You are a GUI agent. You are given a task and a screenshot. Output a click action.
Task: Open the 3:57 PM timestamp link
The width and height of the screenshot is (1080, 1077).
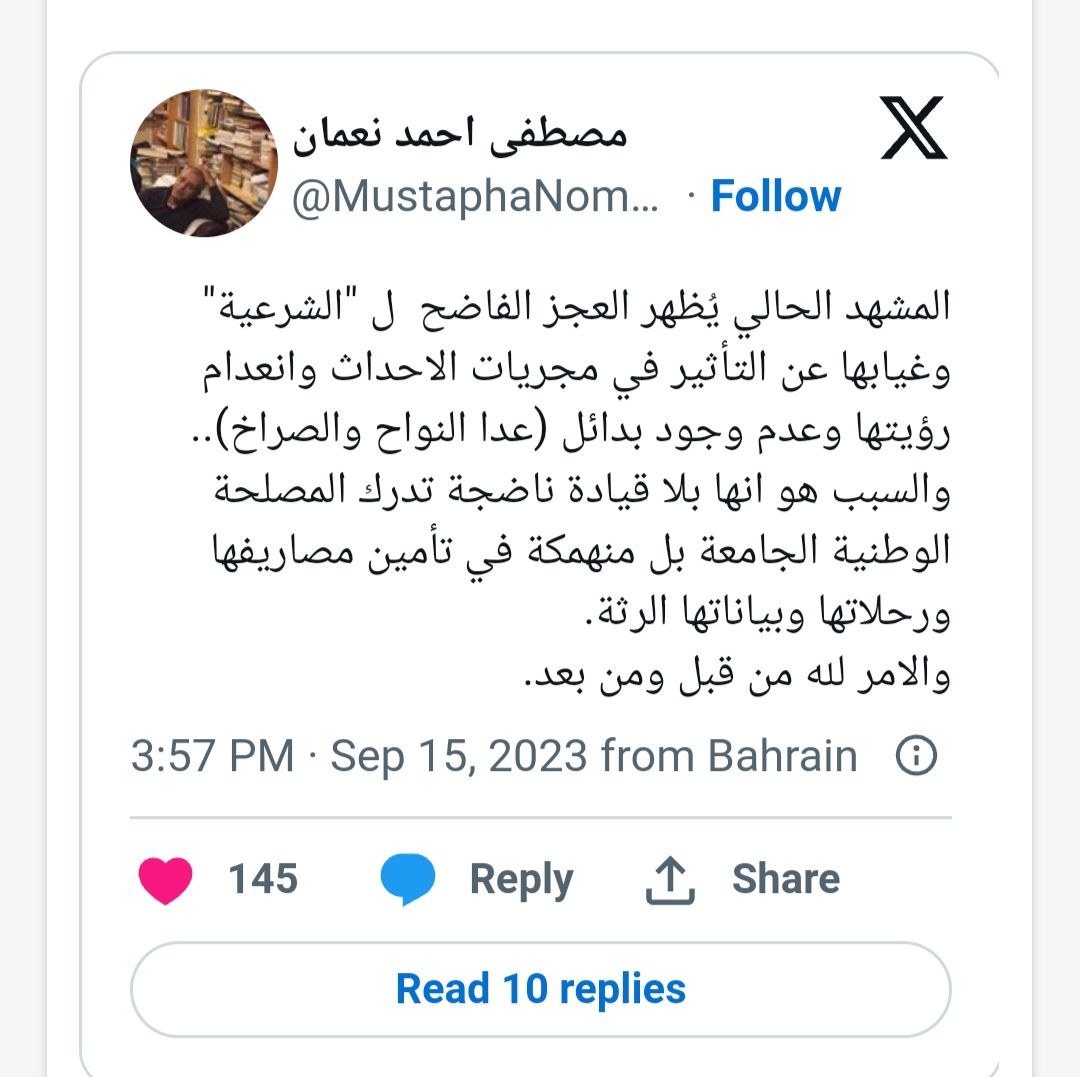213,756
